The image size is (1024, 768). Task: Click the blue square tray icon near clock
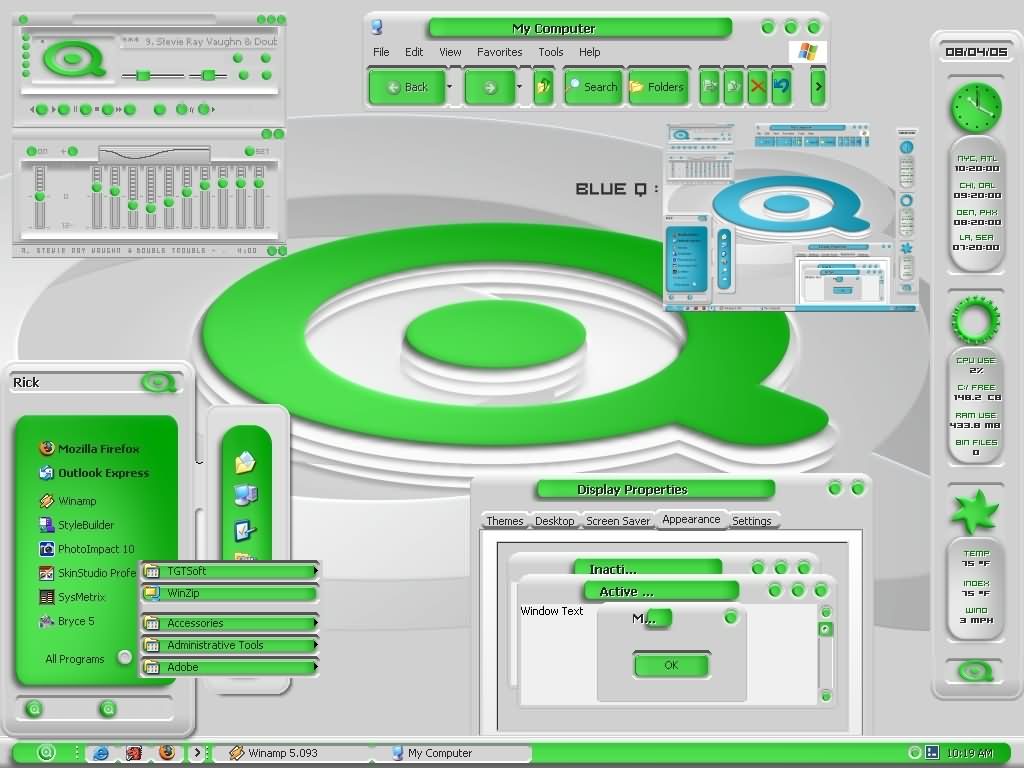pyautogui.click(x=933, y=753)
